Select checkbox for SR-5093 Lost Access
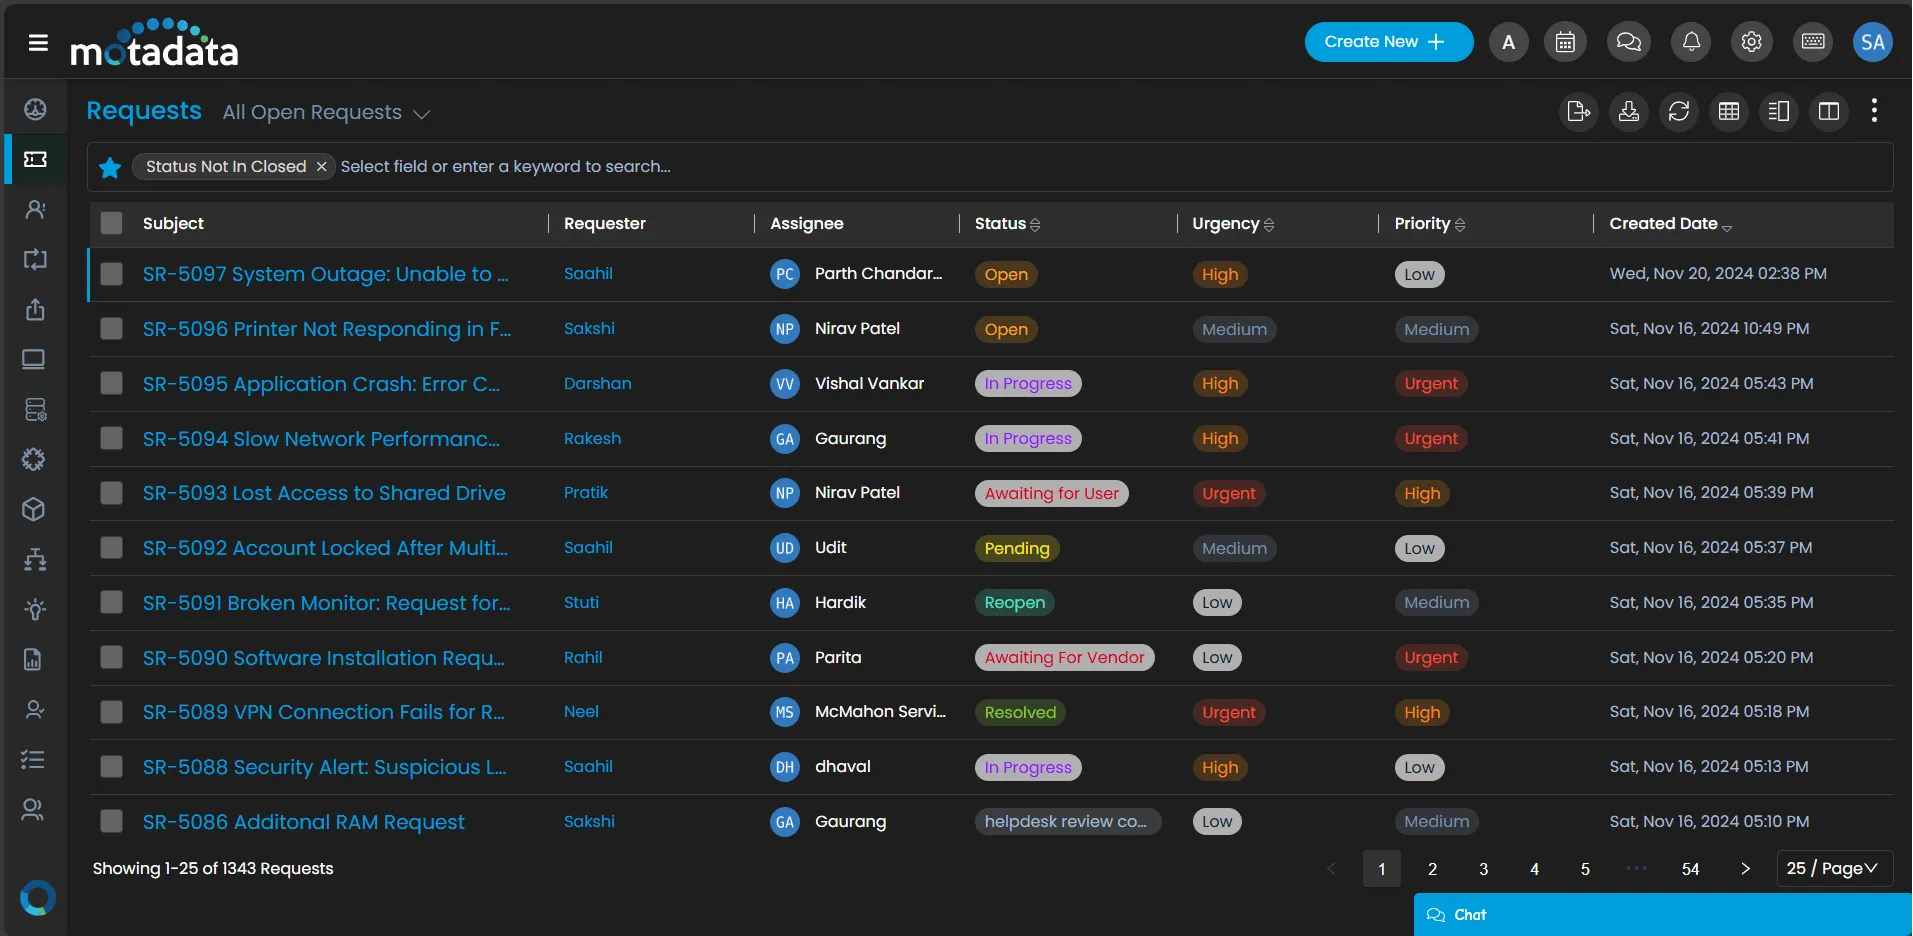 pyautogui.click(x=112, y=493)
